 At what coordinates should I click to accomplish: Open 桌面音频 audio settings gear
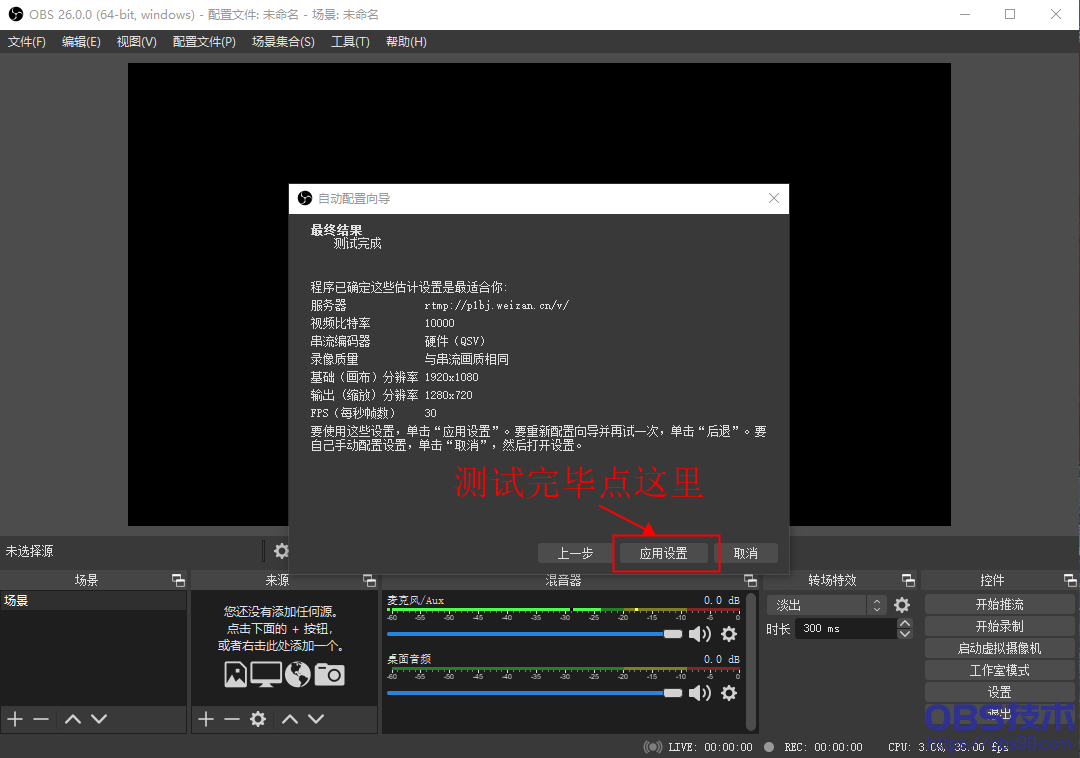[x=729, y=693]
